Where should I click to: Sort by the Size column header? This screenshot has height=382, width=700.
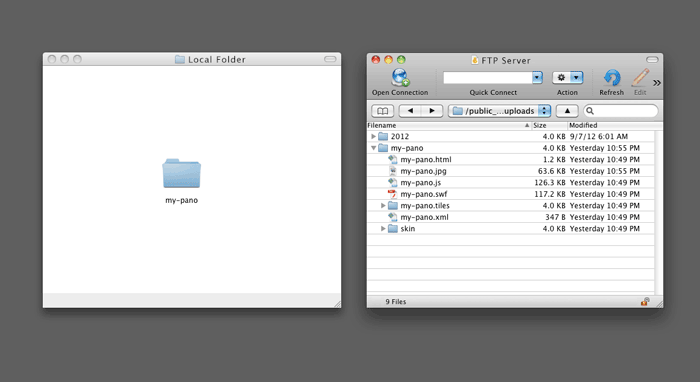pyautogui.click(x=550, y=125)
